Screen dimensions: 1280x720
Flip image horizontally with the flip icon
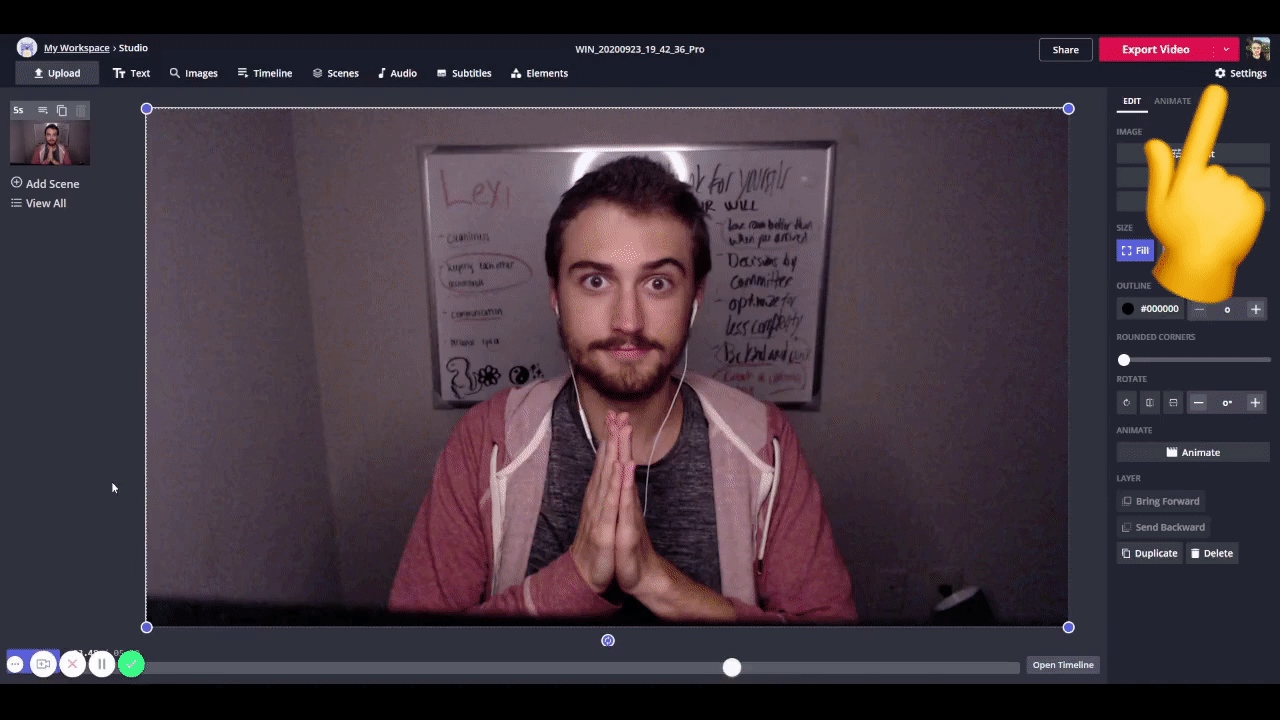coord(1150,403)
